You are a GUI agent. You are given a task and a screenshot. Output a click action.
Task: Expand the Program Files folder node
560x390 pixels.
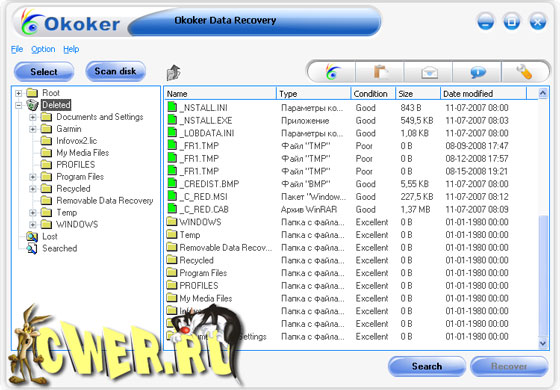click(32, 177)
